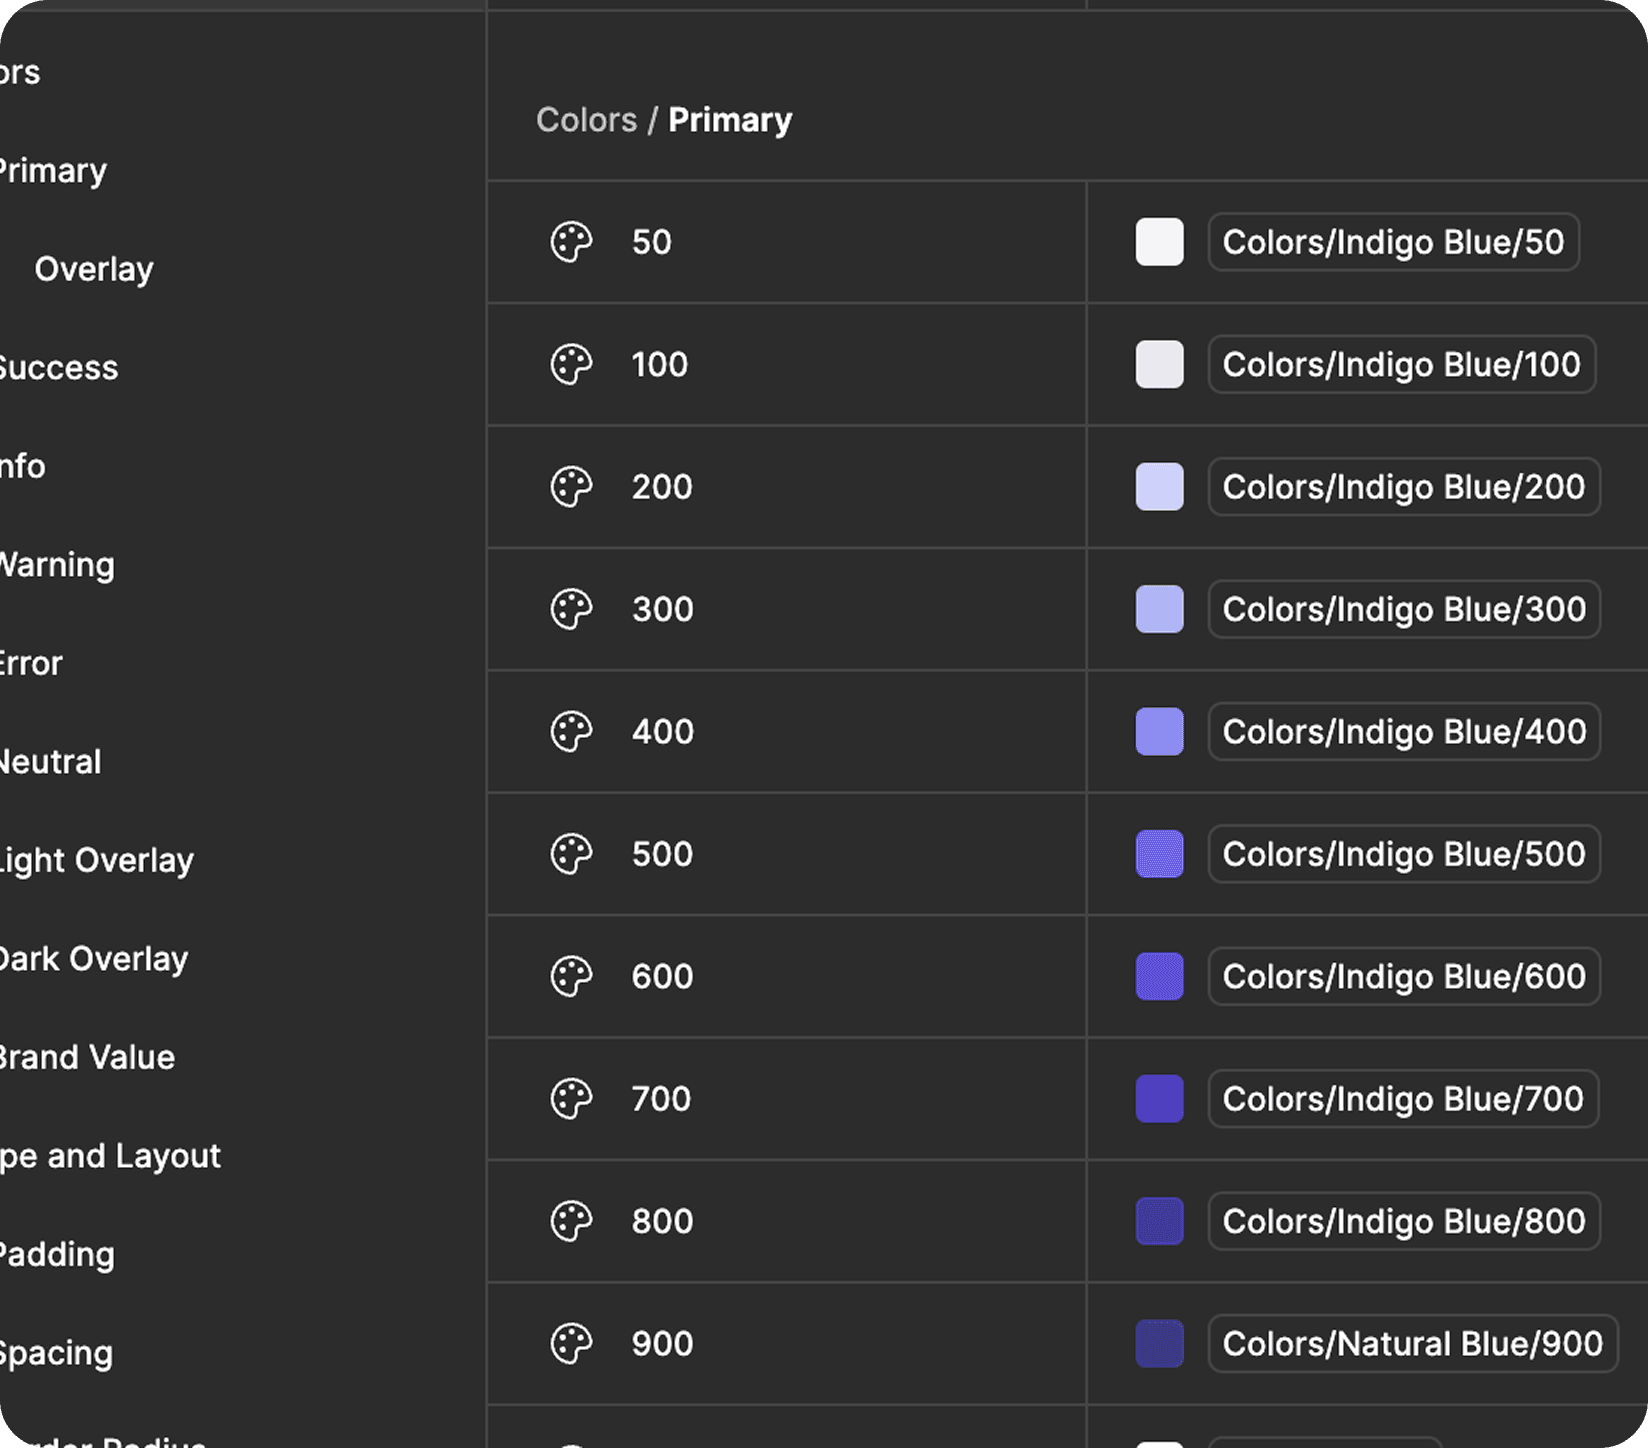Image resolution: width=1648 pixels, height=1448 pixels.
Task: Click the swatch next to Indigo Blue/700
Action: click(1159, 1099)
